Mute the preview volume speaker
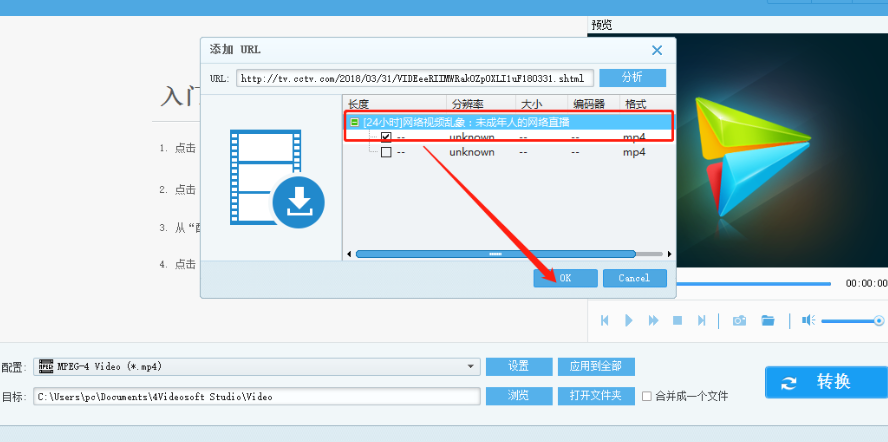Image resolution: width=888 pixels, height=442 pixels. 808,321
